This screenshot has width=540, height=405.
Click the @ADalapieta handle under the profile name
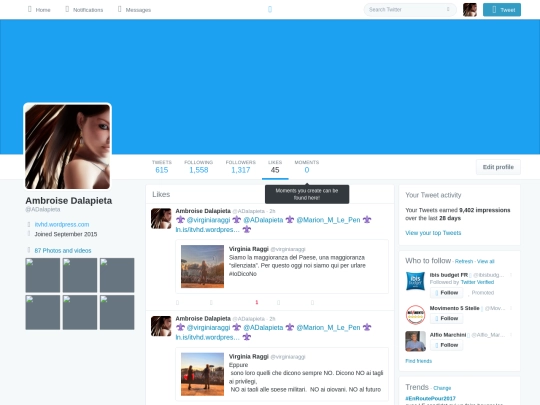click(43, 209)
